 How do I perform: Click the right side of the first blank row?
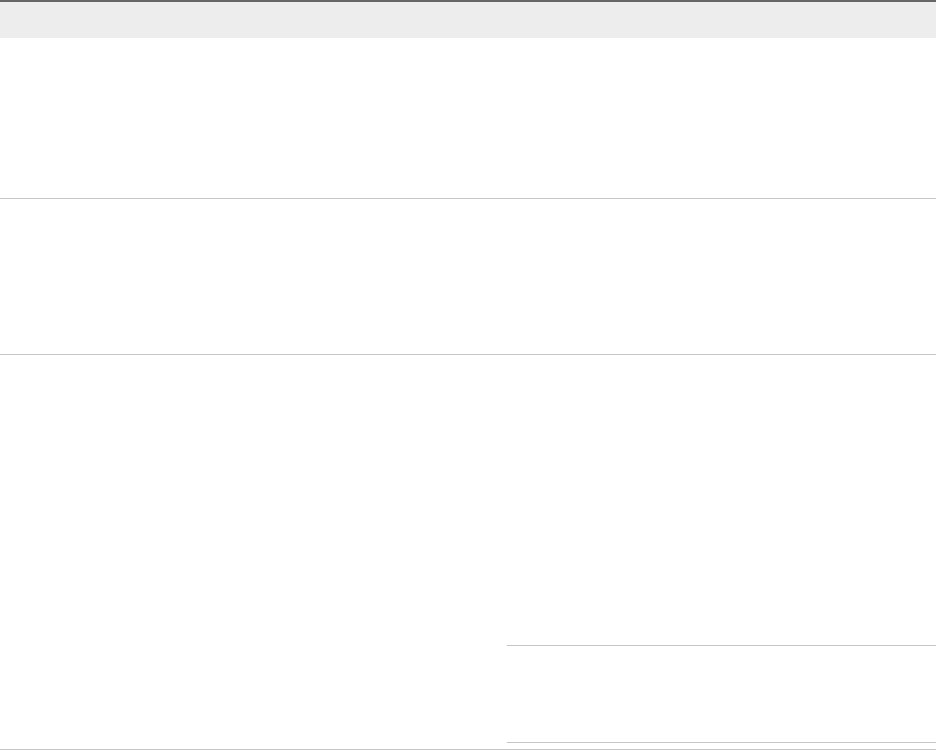(x=720, y=118)
